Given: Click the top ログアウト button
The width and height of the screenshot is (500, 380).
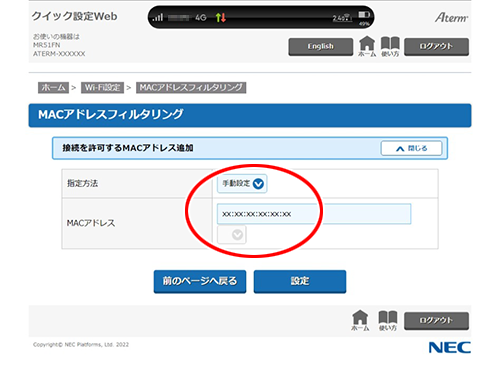Looking at the screenshot, I should (x=436, y=47).
